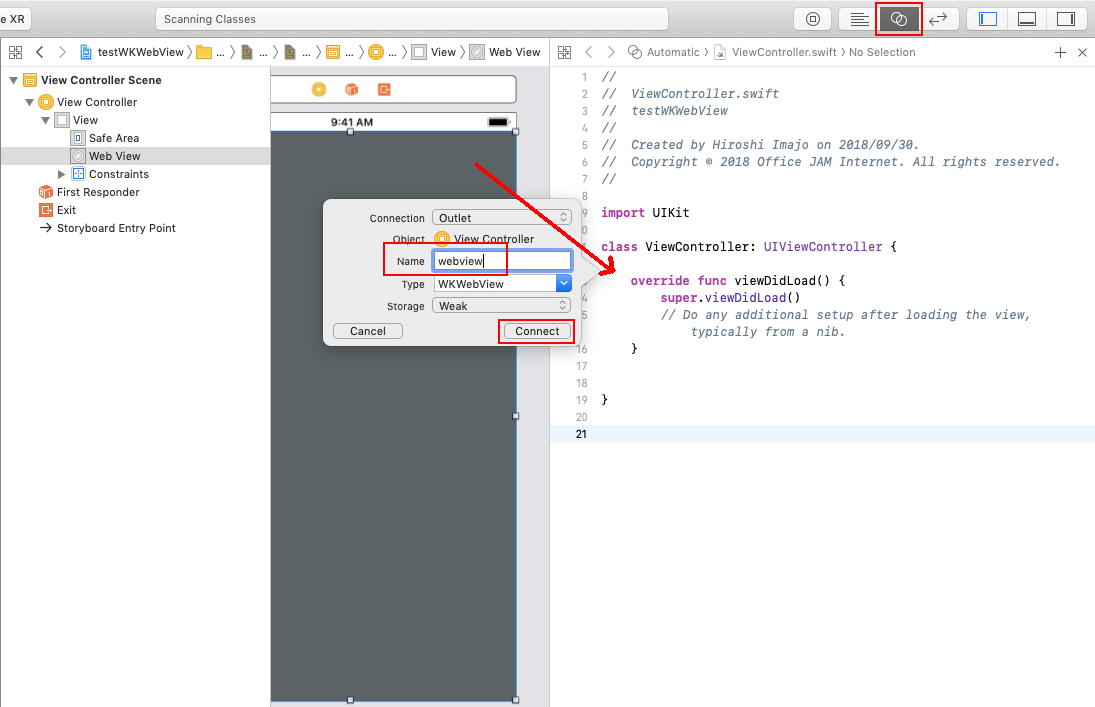Open the Version editor view
Screen dimensions: 1095x707
pos(938,19)
